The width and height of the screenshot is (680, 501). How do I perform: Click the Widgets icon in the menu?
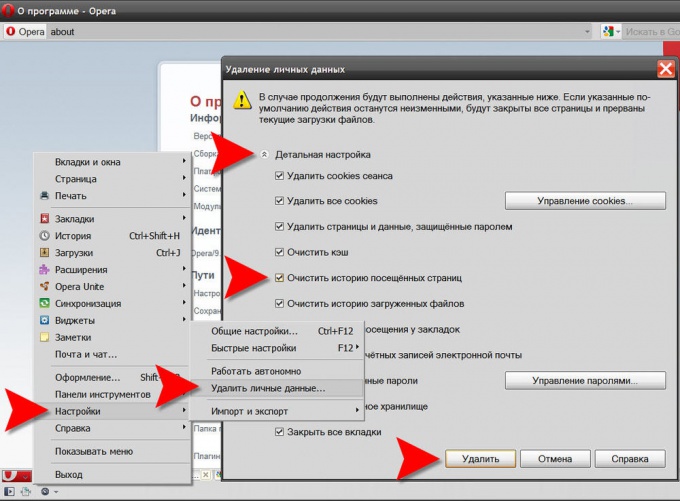point(44,321)
